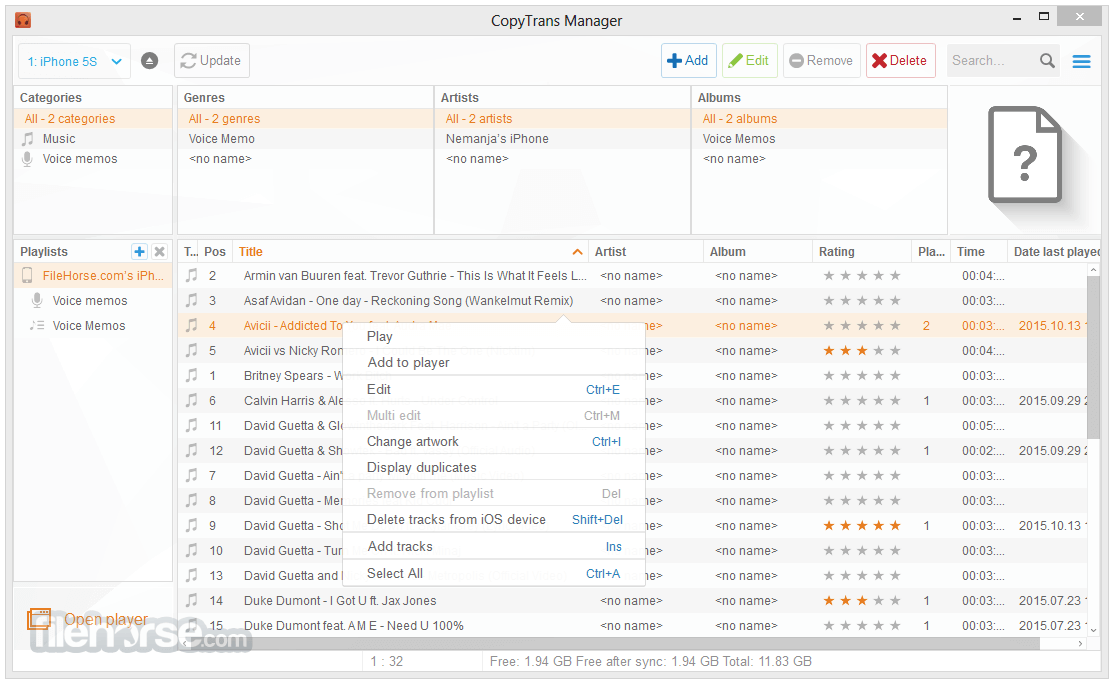Select FileHorse.com's iPh... playlist
The image size is (1114, 683).
coord(93,275)
